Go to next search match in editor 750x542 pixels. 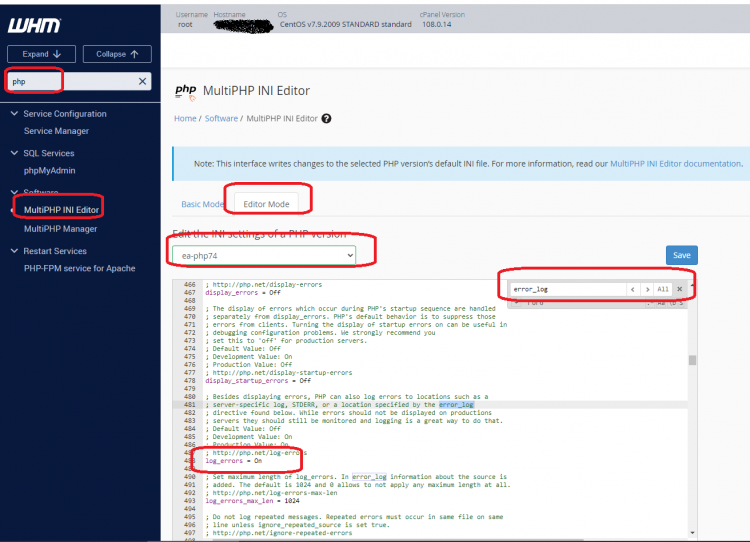pyautogui.click(x=647, y=289)
